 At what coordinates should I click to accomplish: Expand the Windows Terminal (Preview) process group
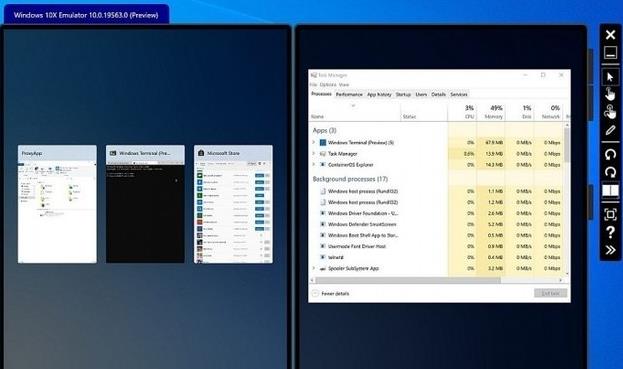[313, 142]
